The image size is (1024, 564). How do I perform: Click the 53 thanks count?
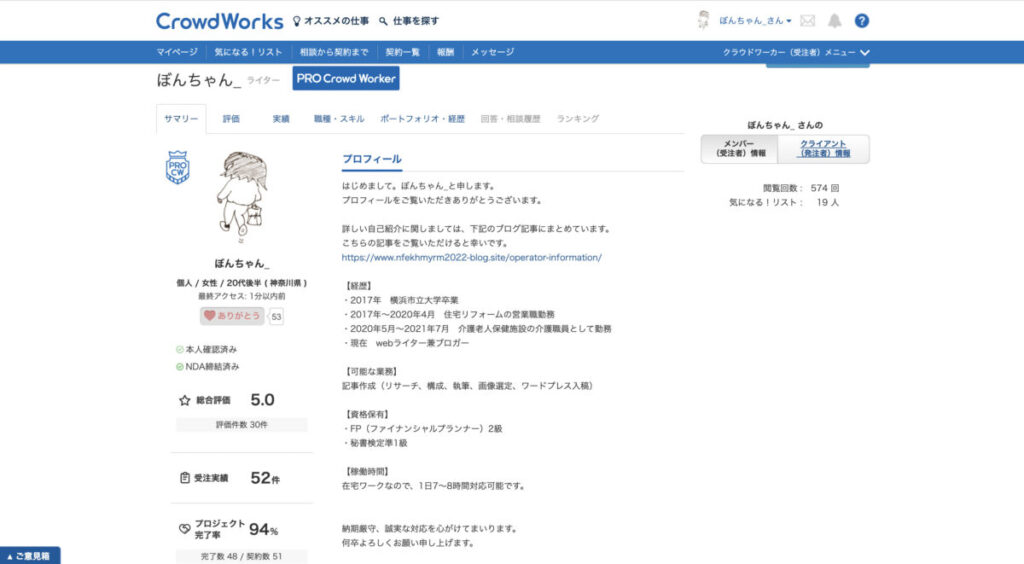276,317
